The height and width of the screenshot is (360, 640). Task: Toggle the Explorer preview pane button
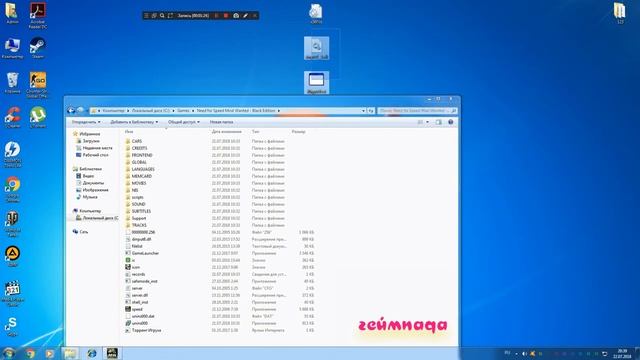tap(438, 122)
